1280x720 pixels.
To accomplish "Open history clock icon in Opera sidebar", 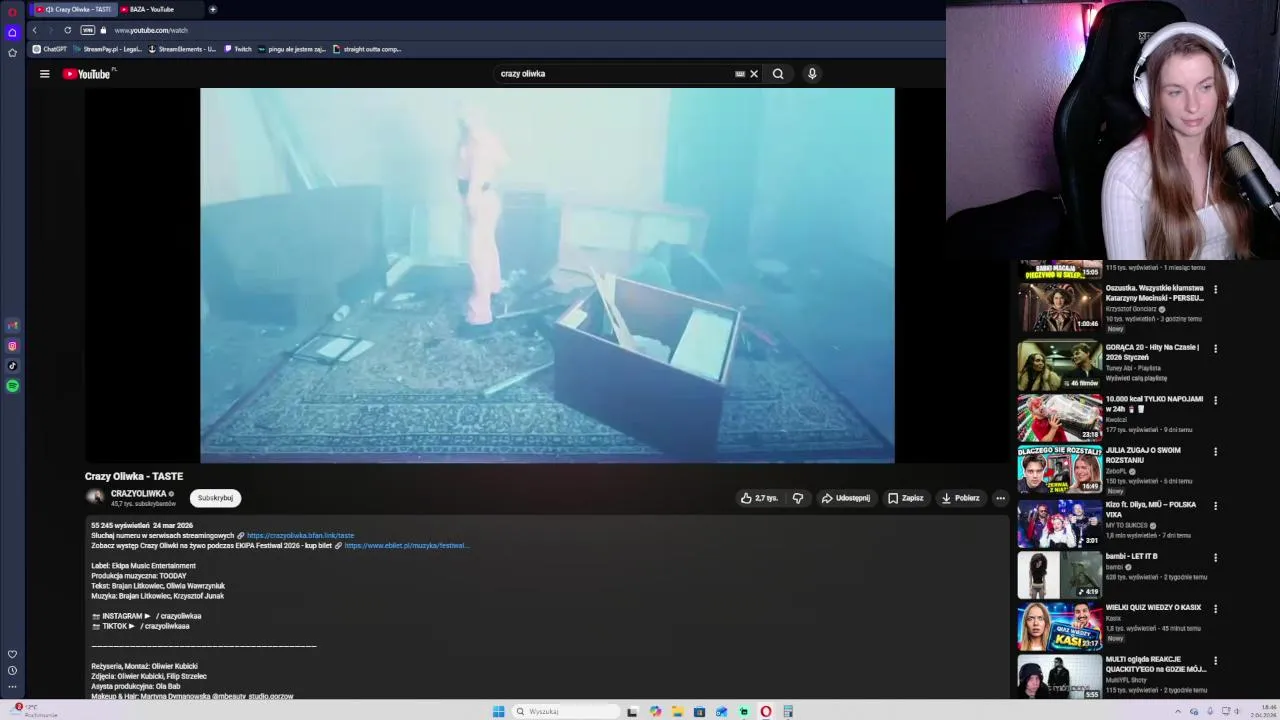I will coord(12,670).
